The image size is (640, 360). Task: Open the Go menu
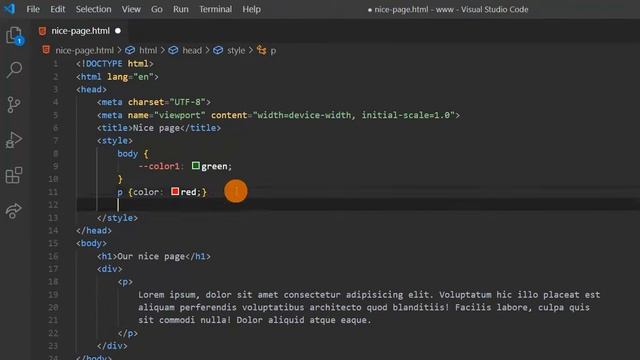(157, 9)
